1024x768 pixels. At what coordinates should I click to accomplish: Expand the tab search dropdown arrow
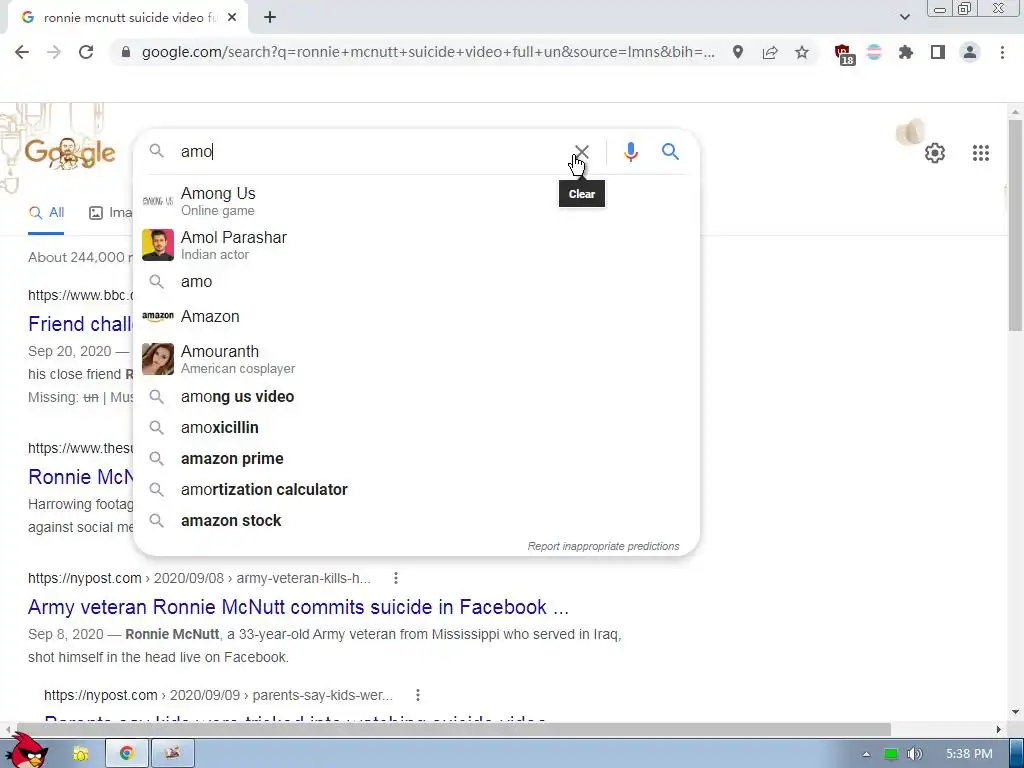coord(904,17)
